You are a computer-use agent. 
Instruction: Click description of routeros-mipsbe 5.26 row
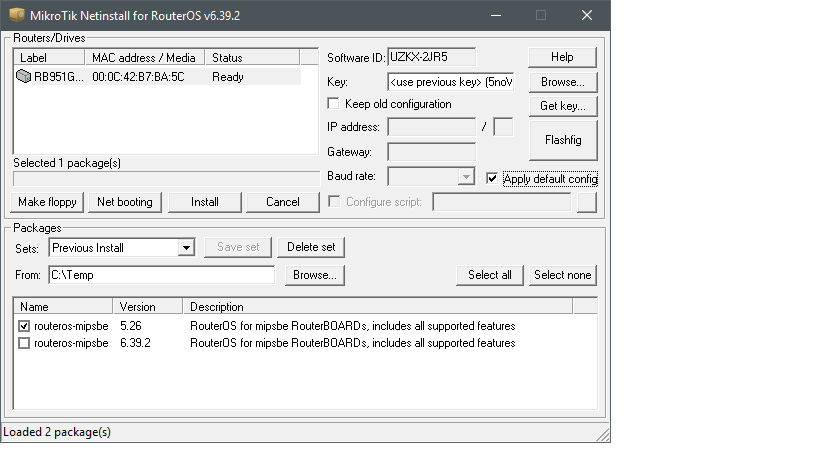(353, 326)
